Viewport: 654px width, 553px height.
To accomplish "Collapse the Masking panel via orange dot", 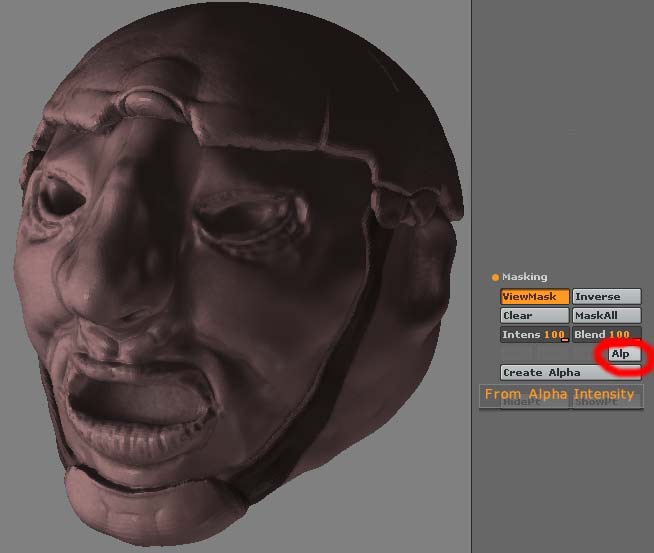I will click(x=494, y=278).
